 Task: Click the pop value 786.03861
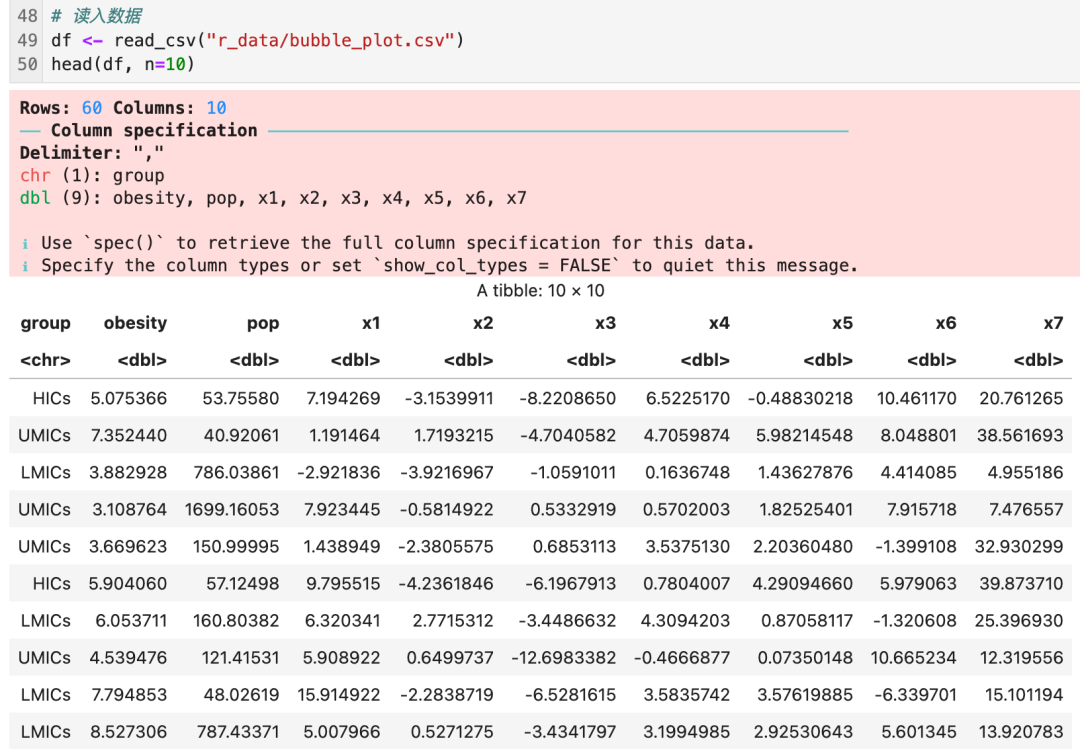(236, 473)
